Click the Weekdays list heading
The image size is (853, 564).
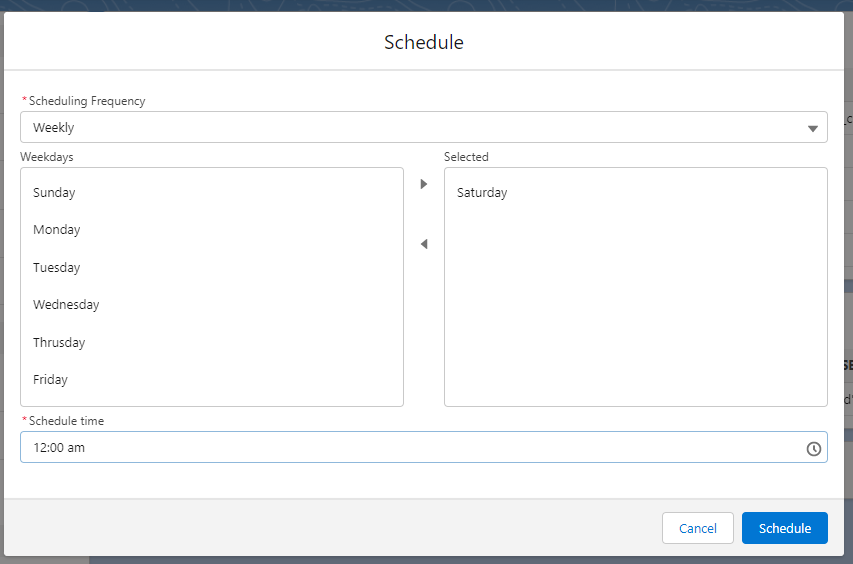[x=47, y=157]
